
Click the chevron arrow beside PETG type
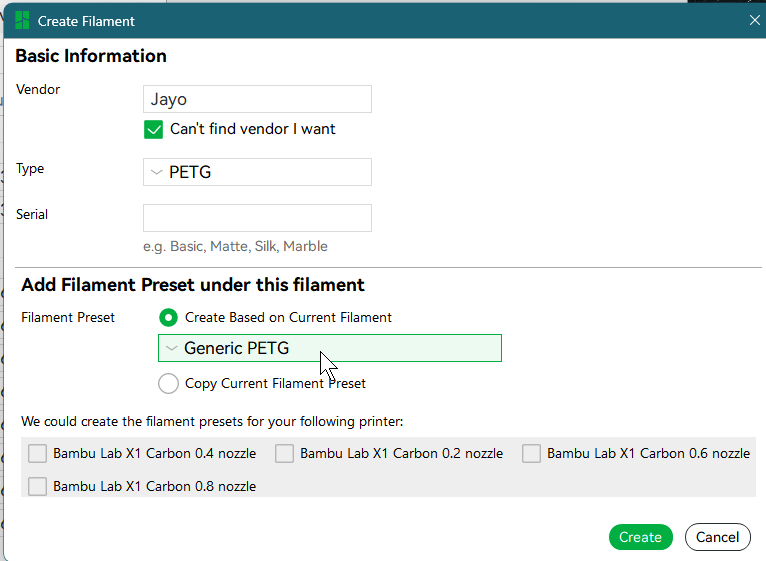click(x=156, y=172)
